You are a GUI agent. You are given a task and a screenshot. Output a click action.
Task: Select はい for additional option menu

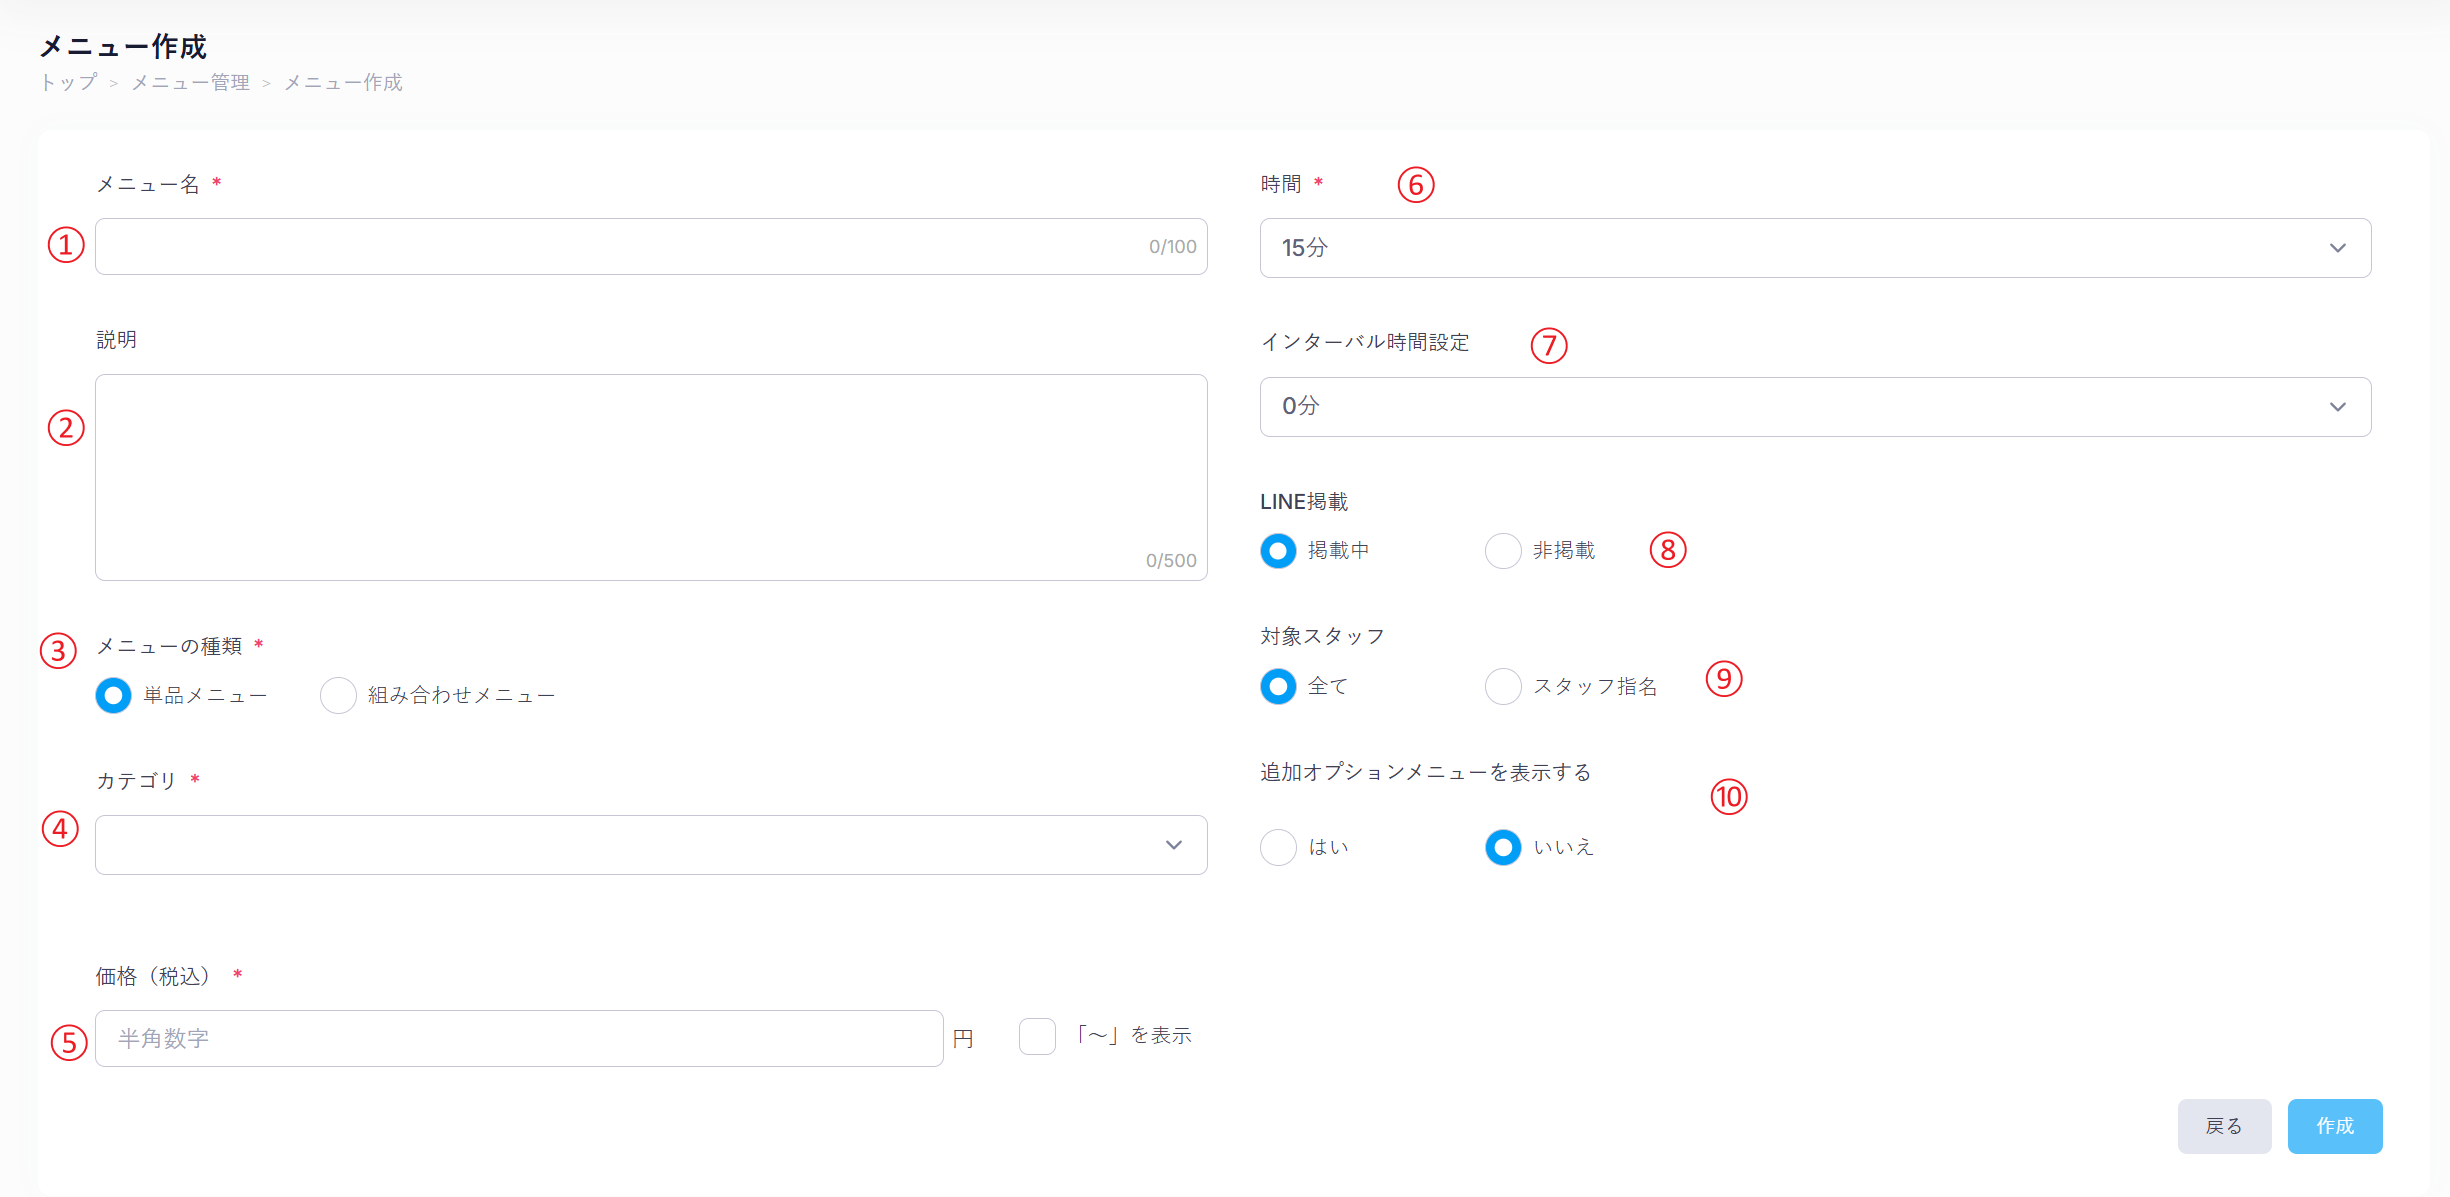click(1278, 848)
